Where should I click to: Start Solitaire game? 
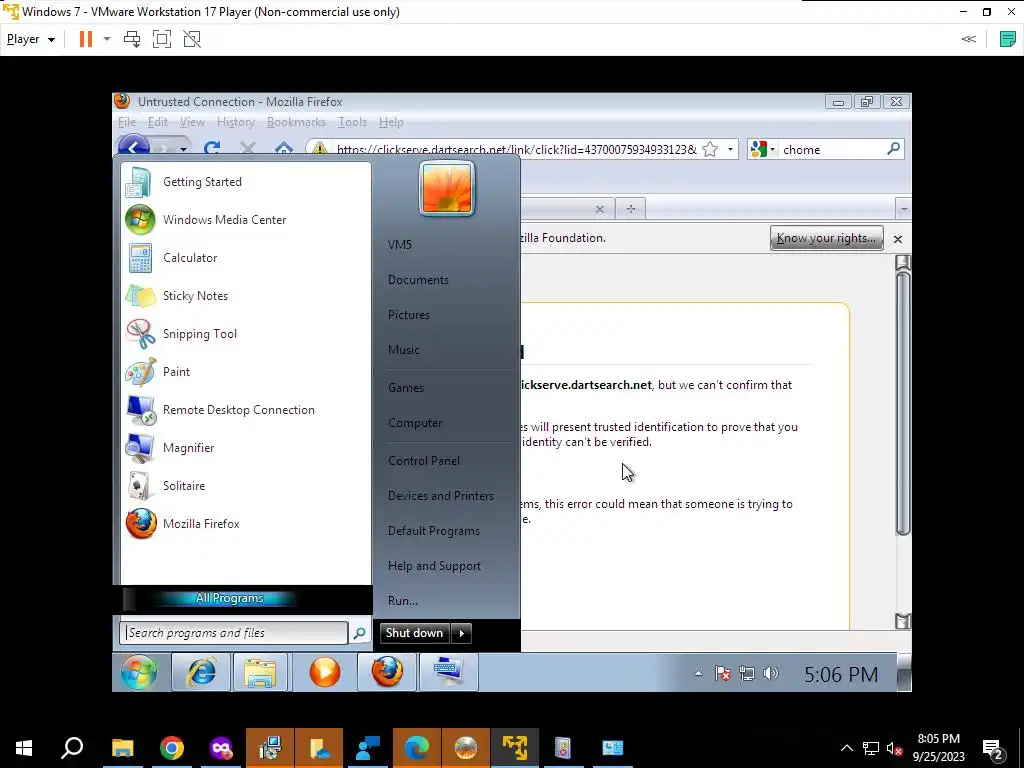point(246,485)
